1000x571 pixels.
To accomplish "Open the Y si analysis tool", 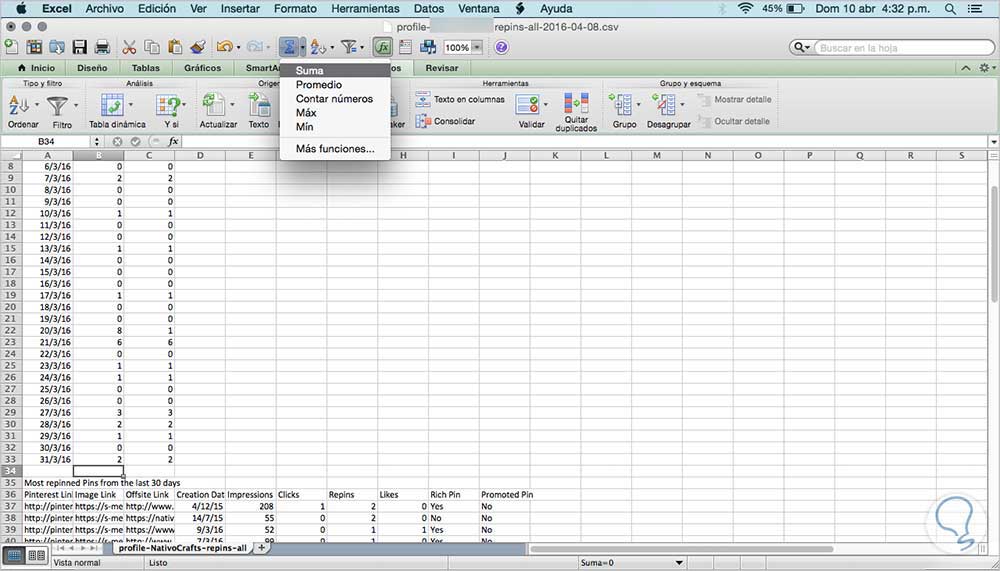I will click(x=168, y=105).
